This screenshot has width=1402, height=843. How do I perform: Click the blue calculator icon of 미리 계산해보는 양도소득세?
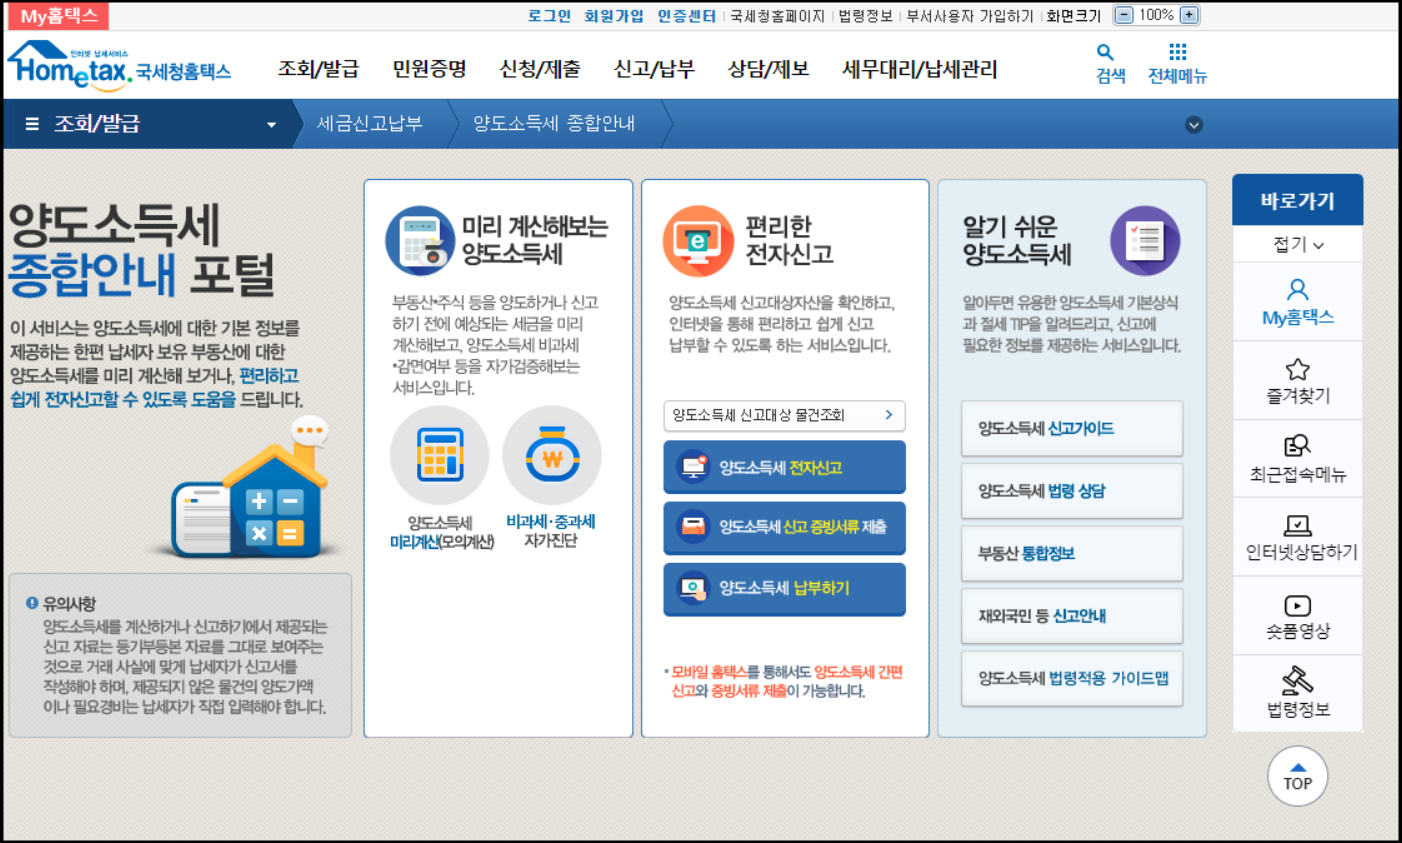point(420,241)
